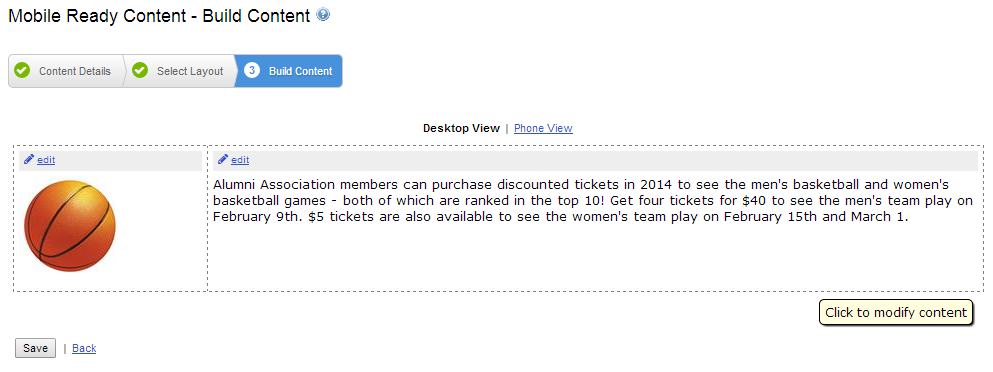The height and width of the screenshot is (372, 993).
Task: Click the gray edit bar of the image block
Action: pyautogui.click(x=110, y=160)
